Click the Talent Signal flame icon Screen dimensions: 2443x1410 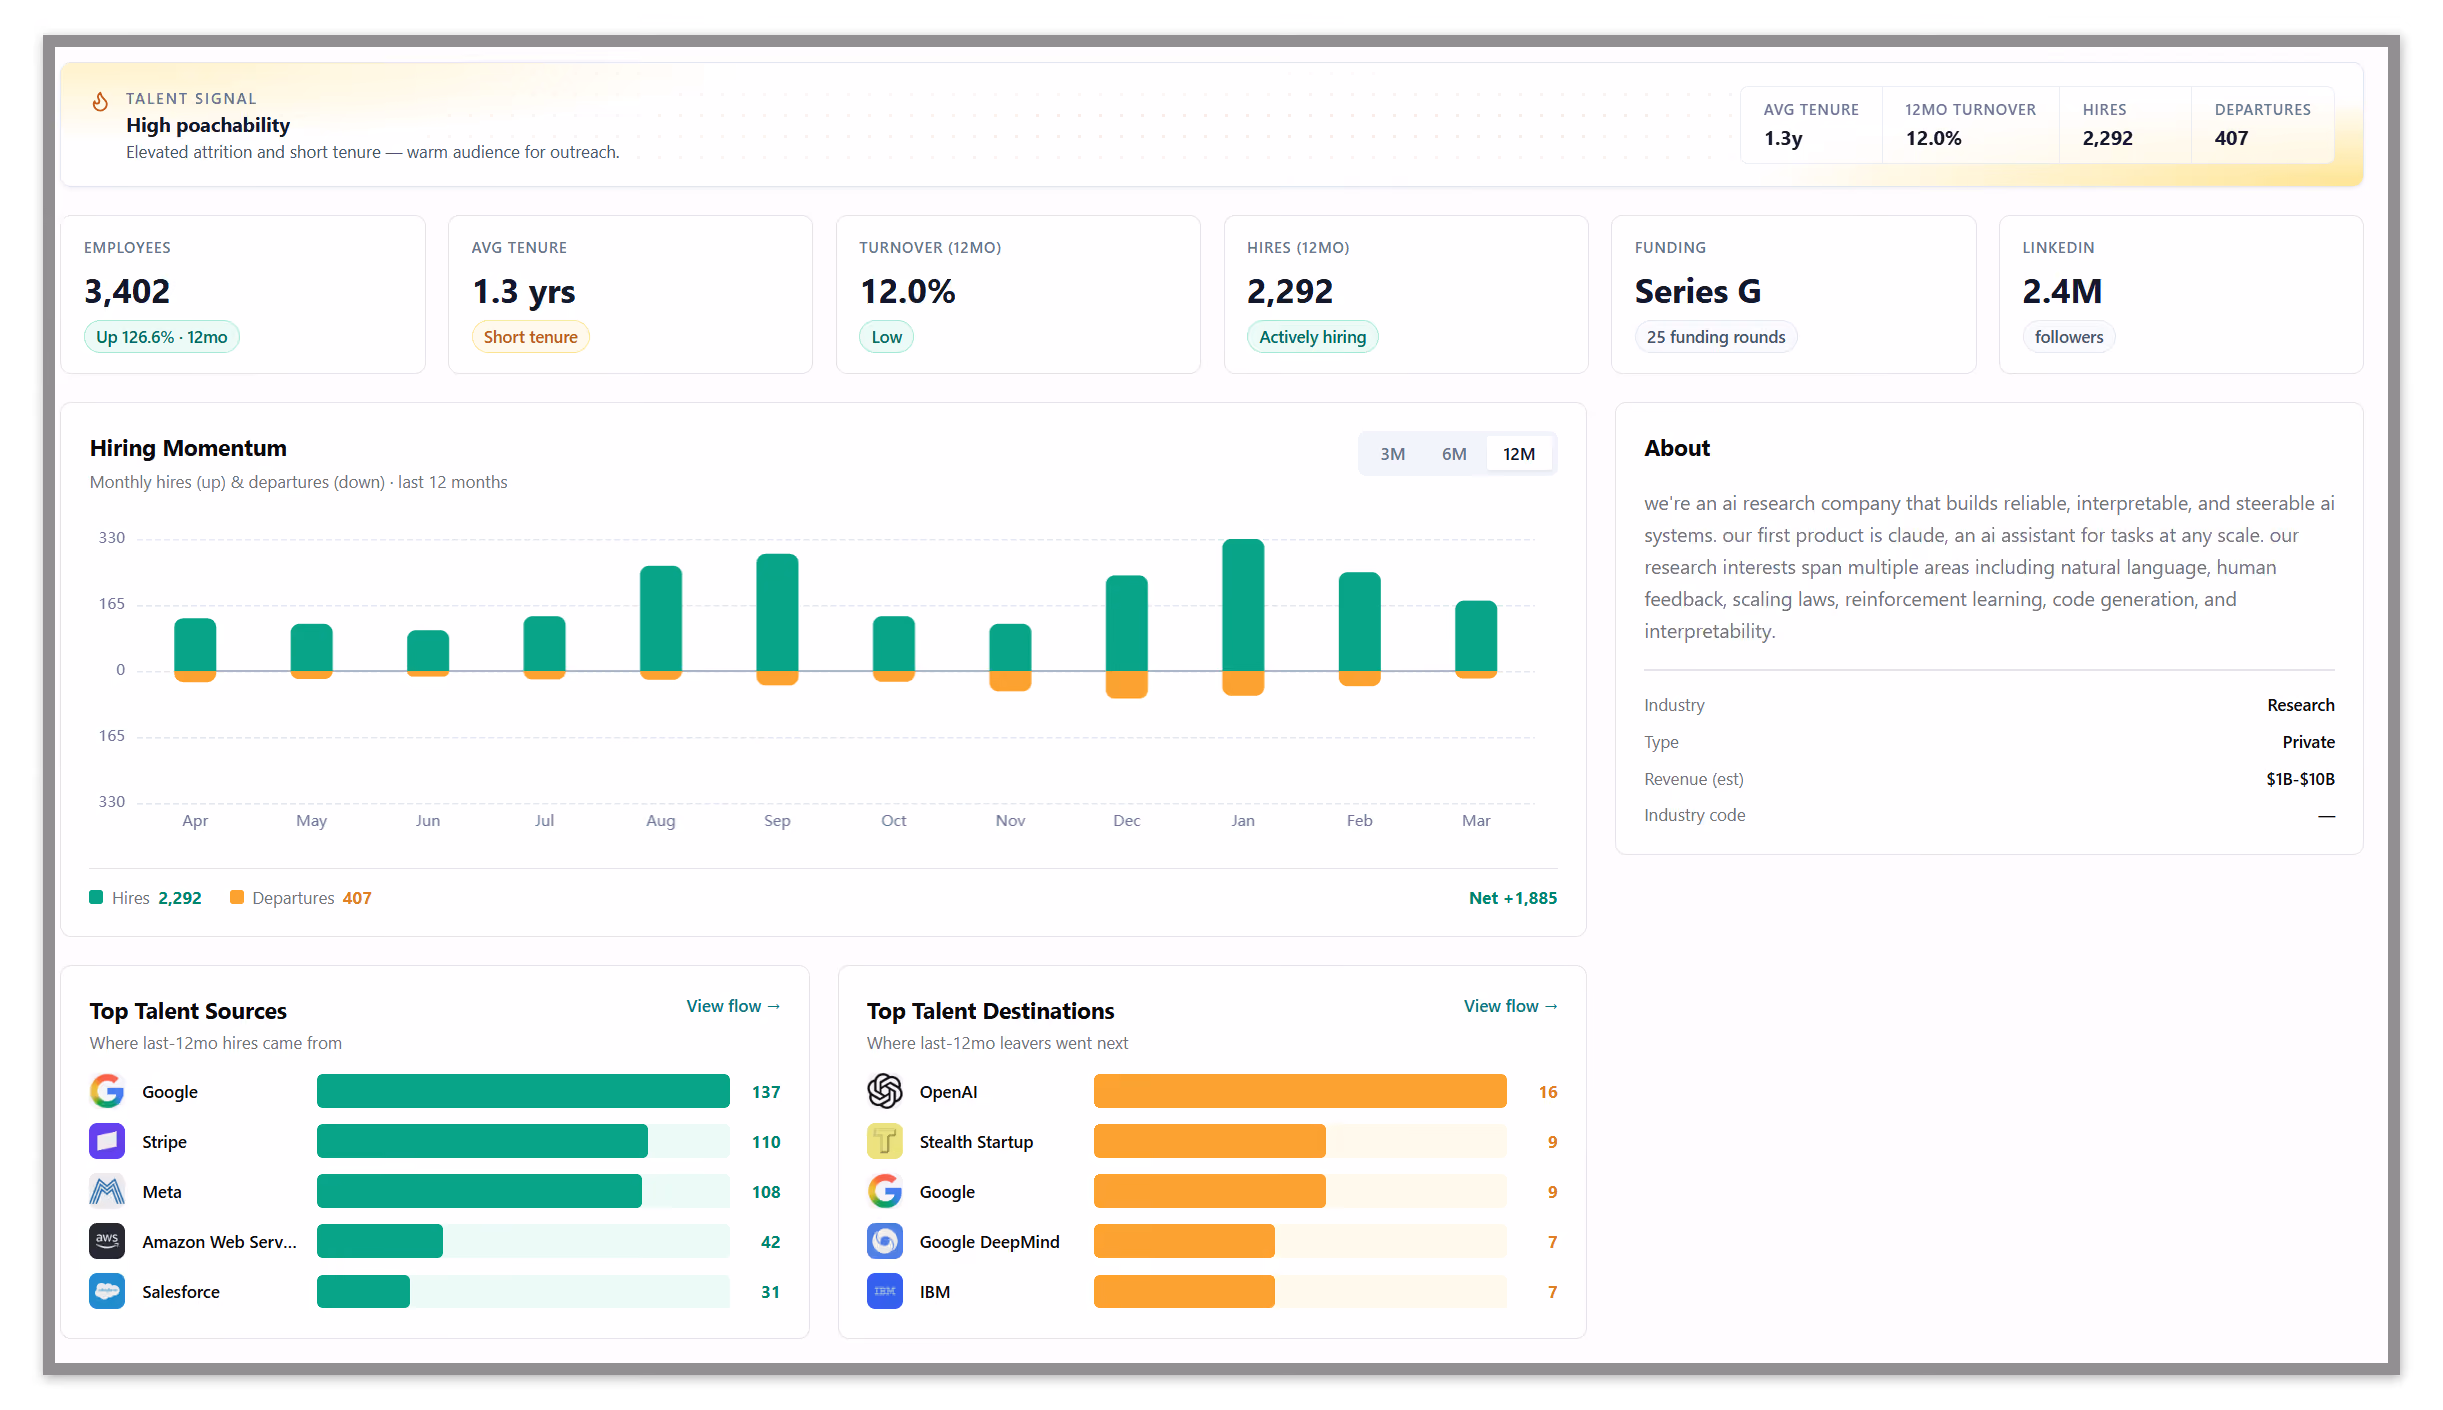click(x=100, y=101)
